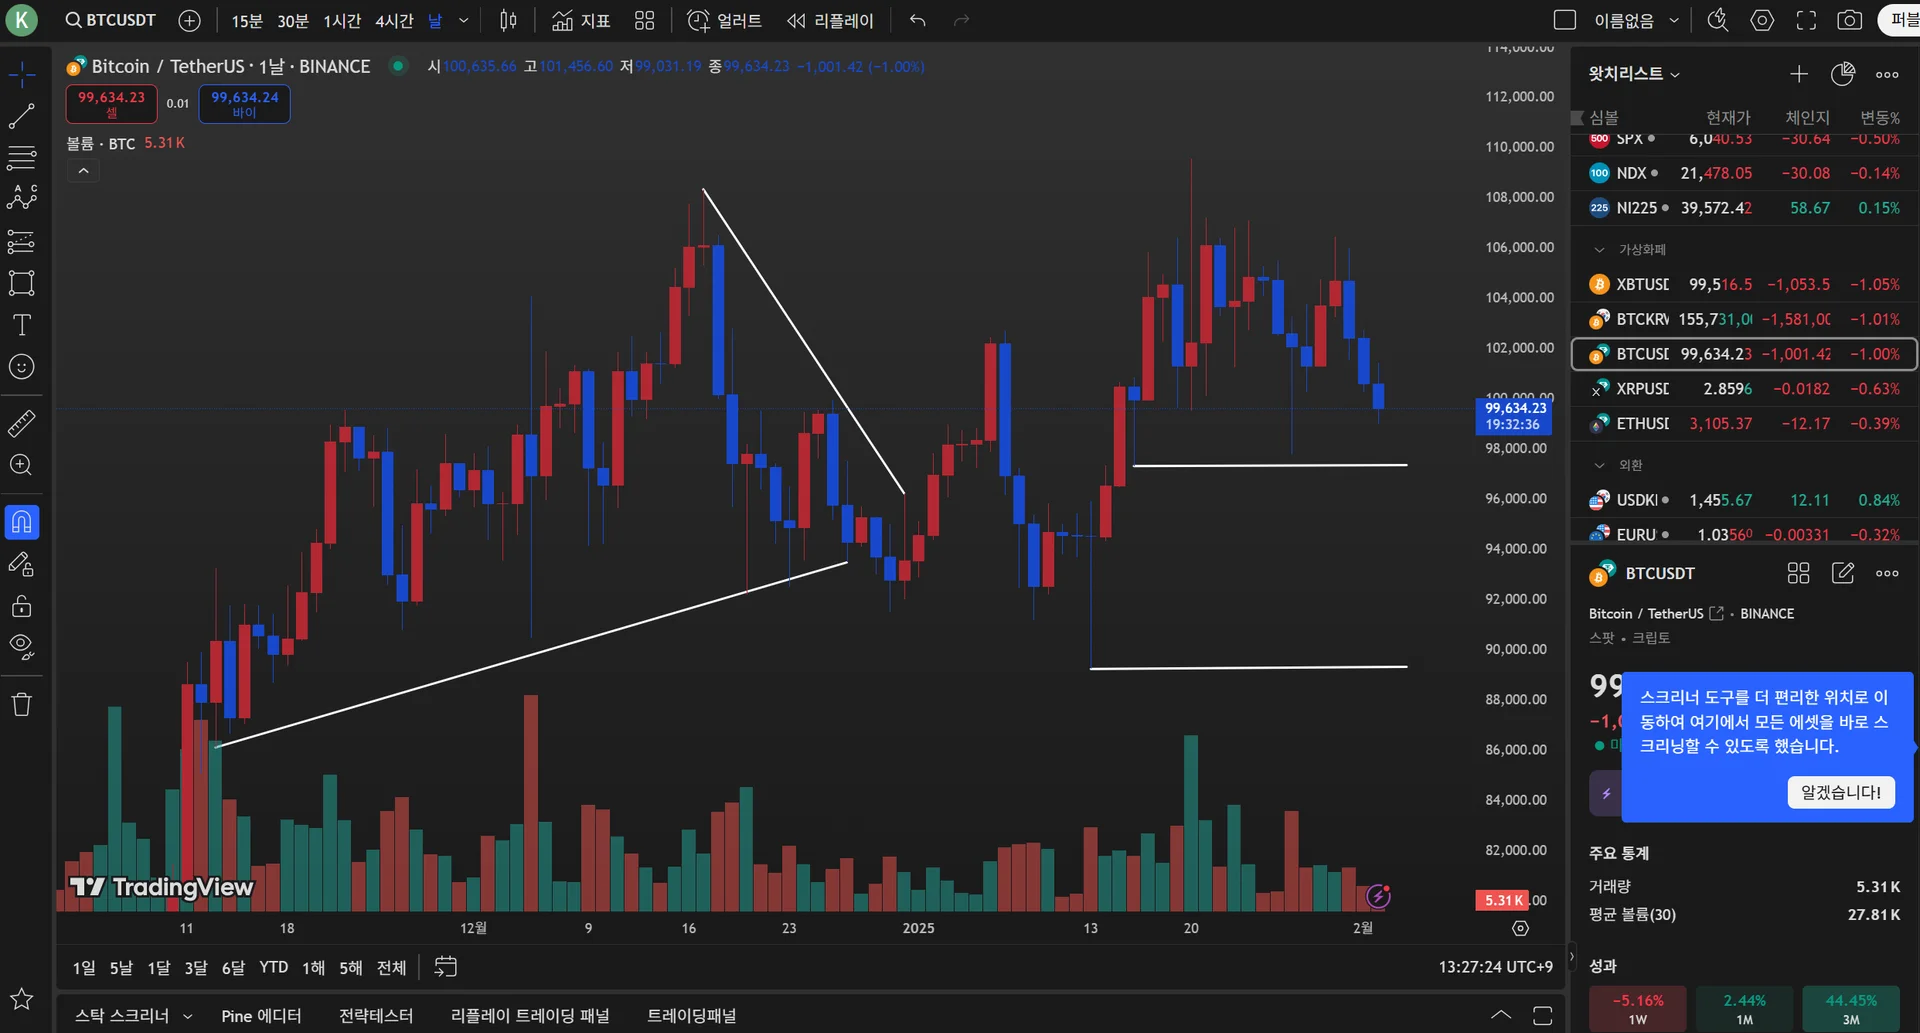Switch to the 1시간 timeframe

(342, 21)
